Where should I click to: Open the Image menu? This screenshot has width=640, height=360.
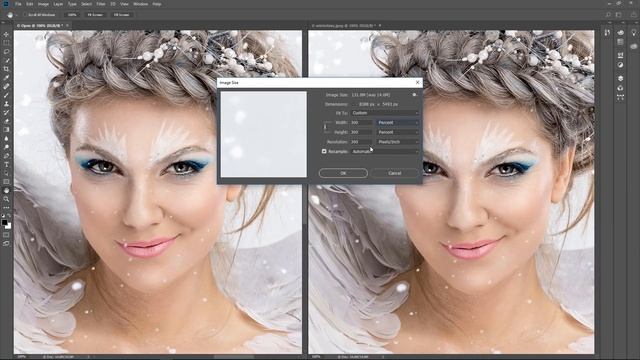[43, 4]
